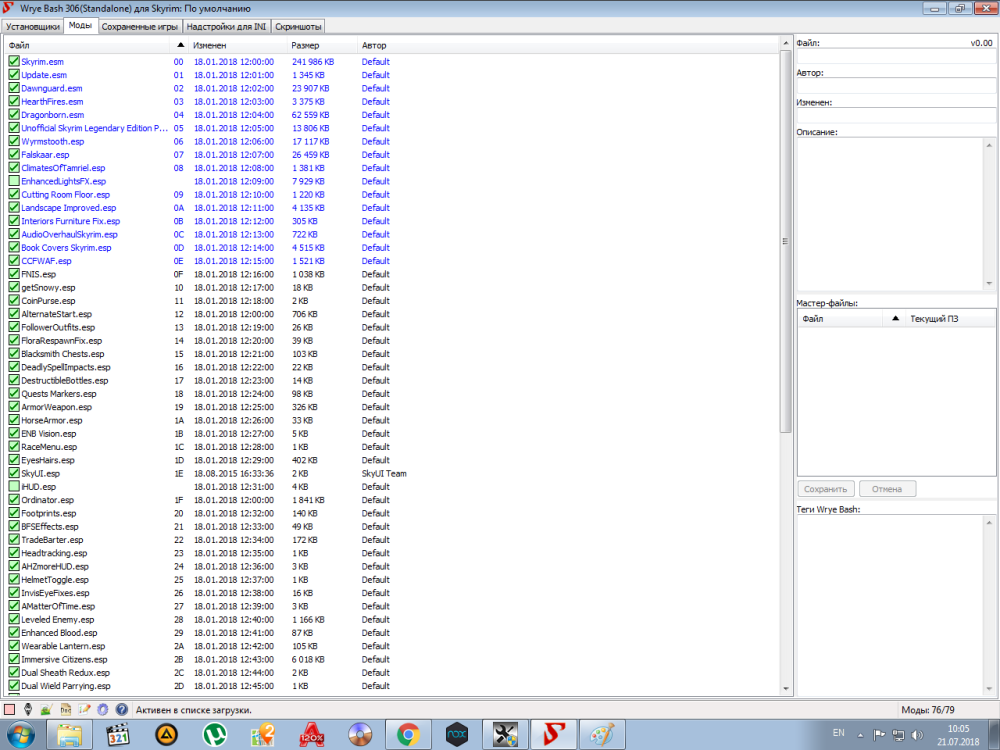This screenshot has height=750, width=1000.
Task: Click the Сохранить button
Action: 825,489
